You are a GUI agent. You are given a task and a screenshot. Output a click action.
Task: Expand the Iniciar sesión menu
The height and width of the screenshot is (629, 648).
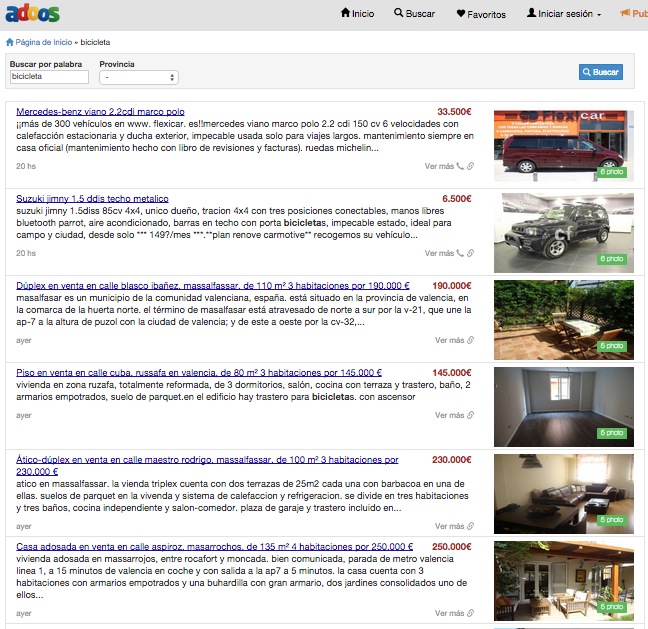(x=564, y=14)
